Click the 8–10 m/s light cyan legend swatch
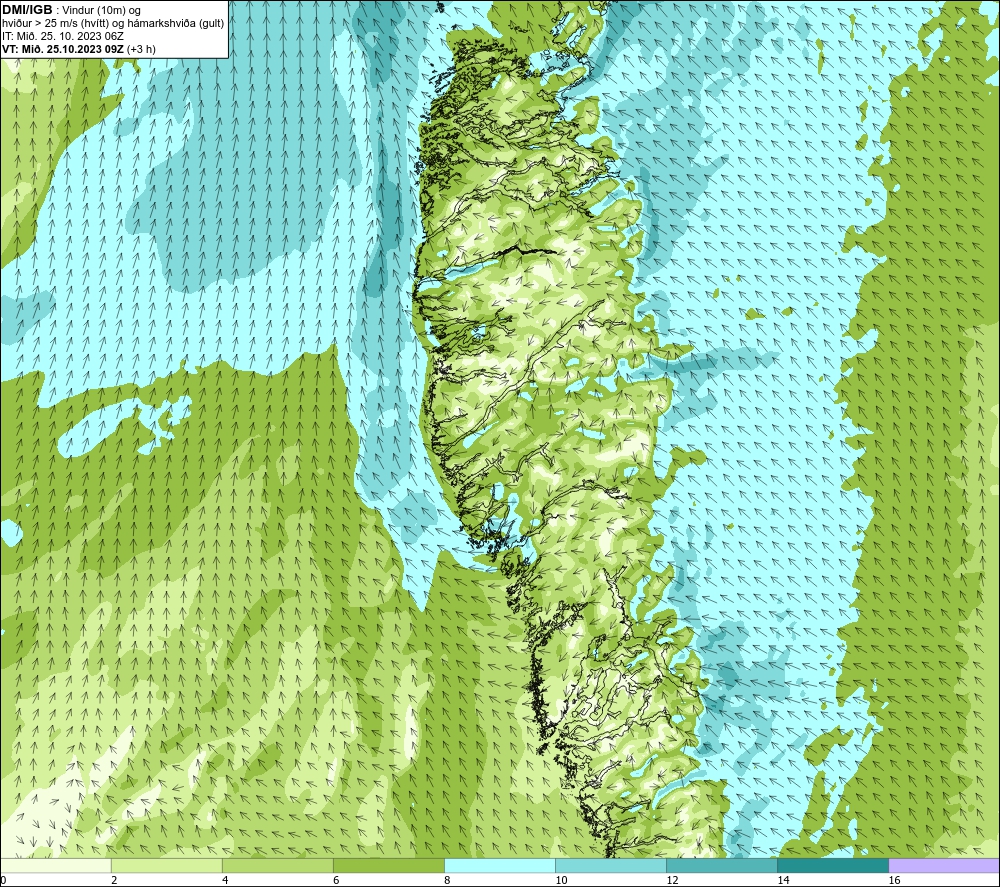The width and height of the screenshot is (1000, 887). pos(500,866)
